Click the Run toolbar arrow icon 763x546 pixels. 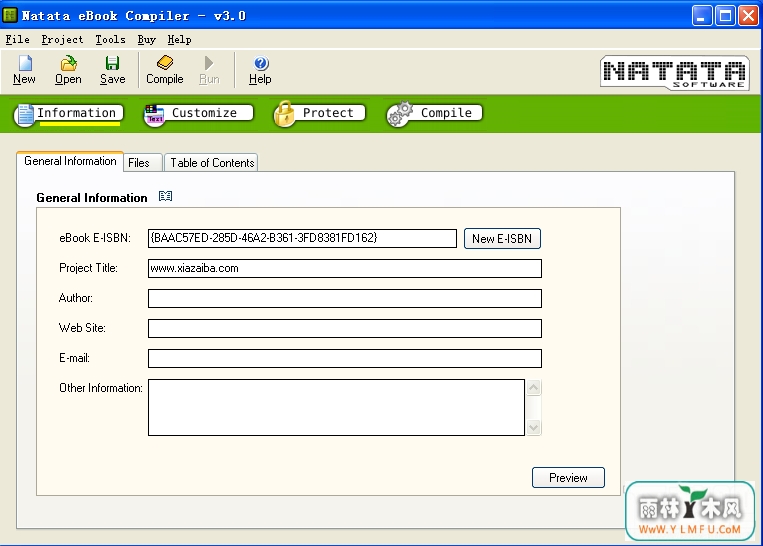click(x=209, y=70)
